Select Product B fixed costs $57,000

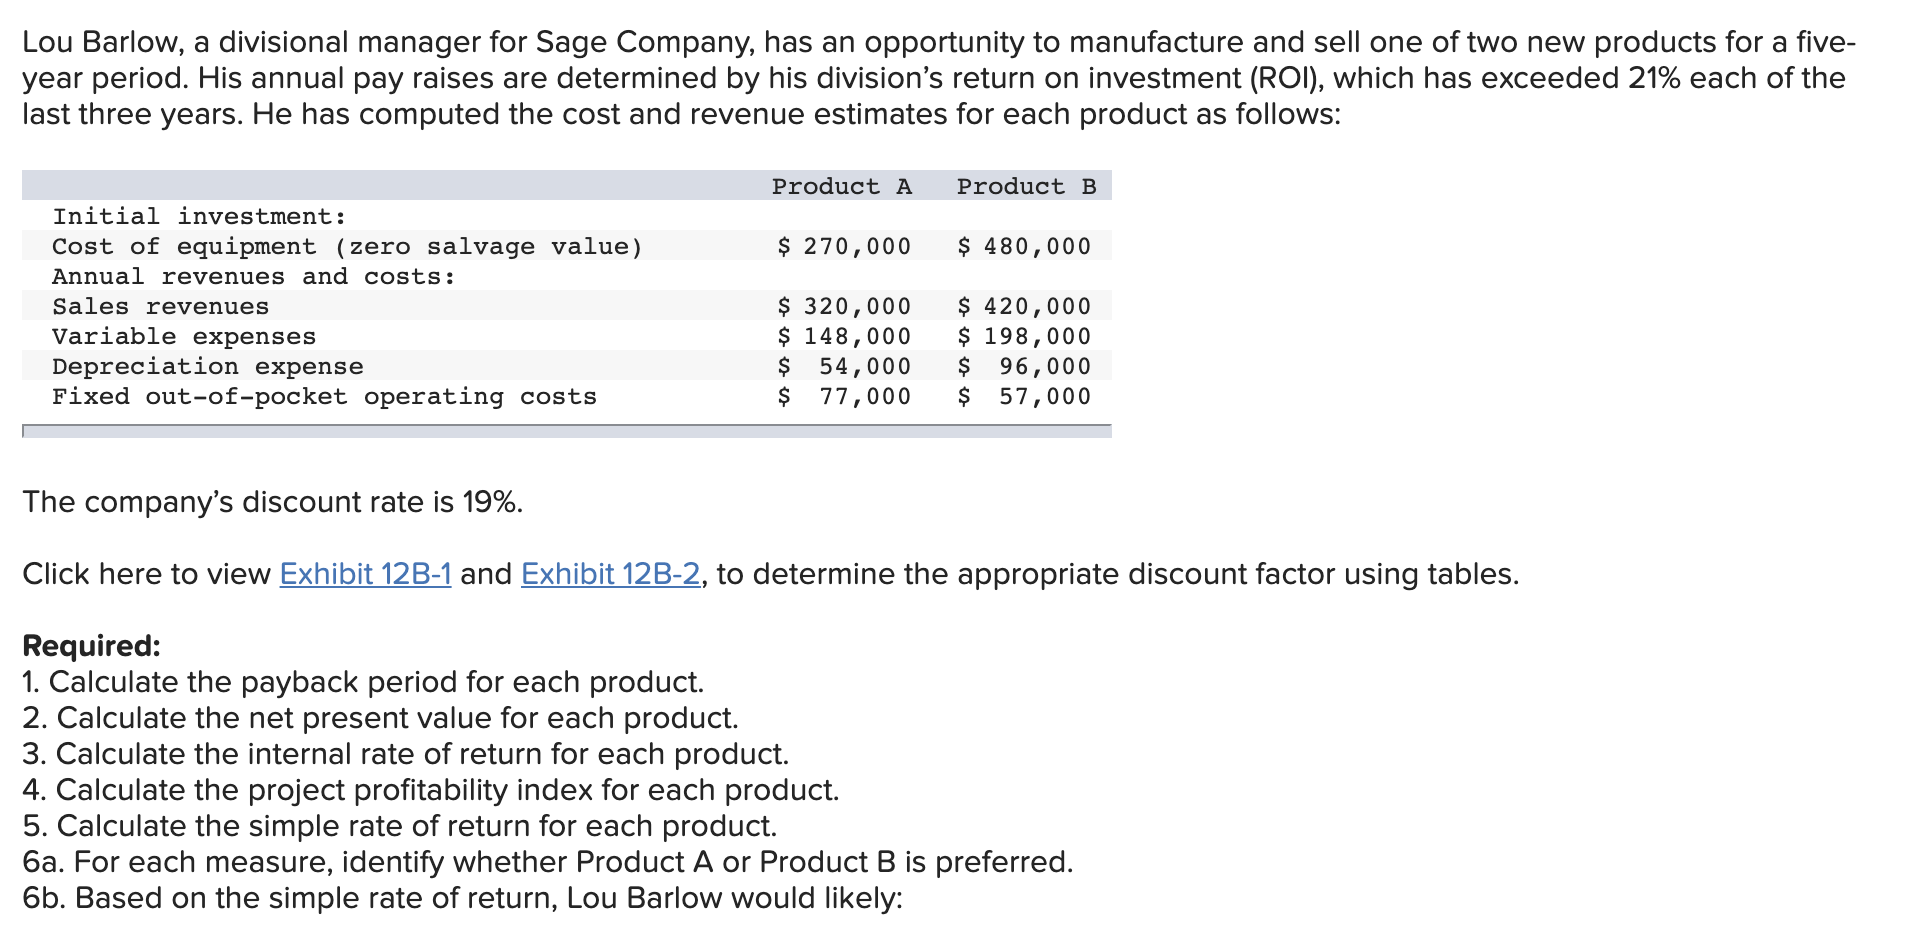tap(1024, 396)
